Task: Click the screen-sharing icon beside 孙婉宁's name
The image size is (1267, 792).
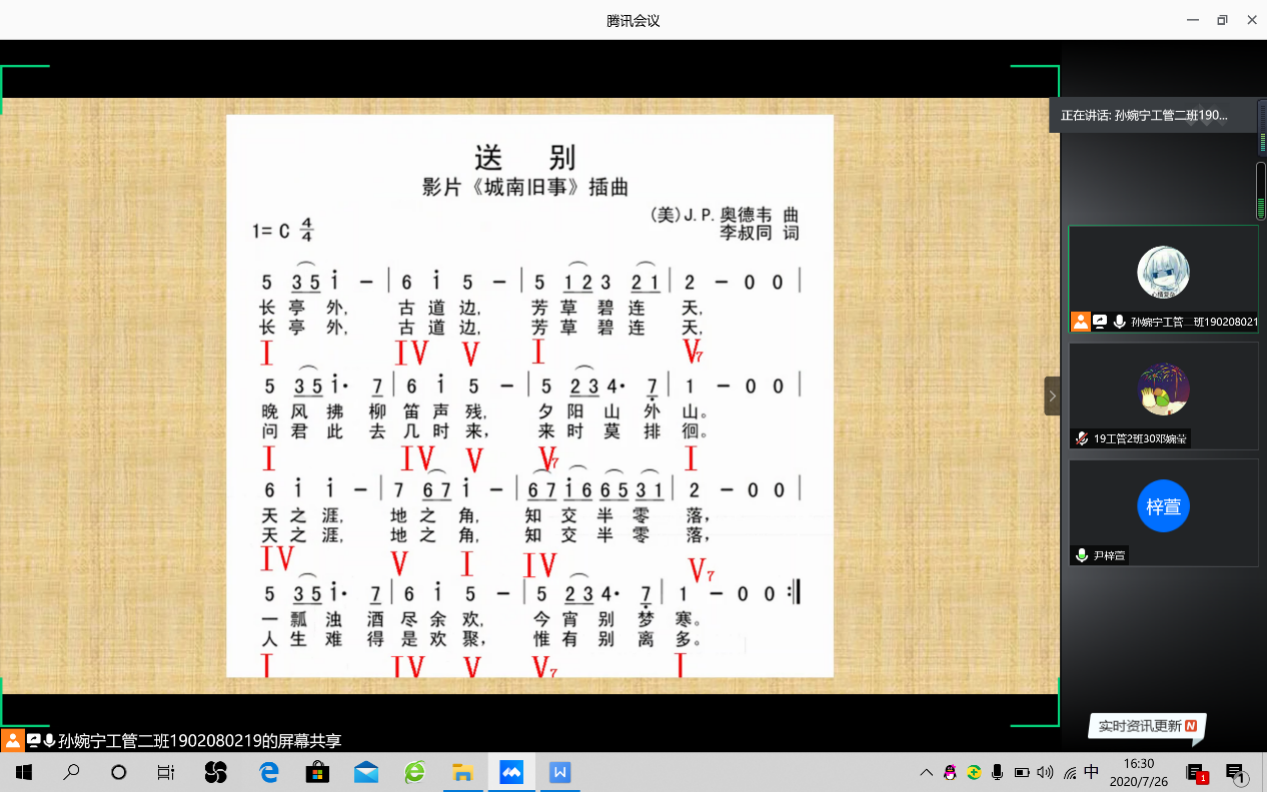Action: click(1099, 320)
